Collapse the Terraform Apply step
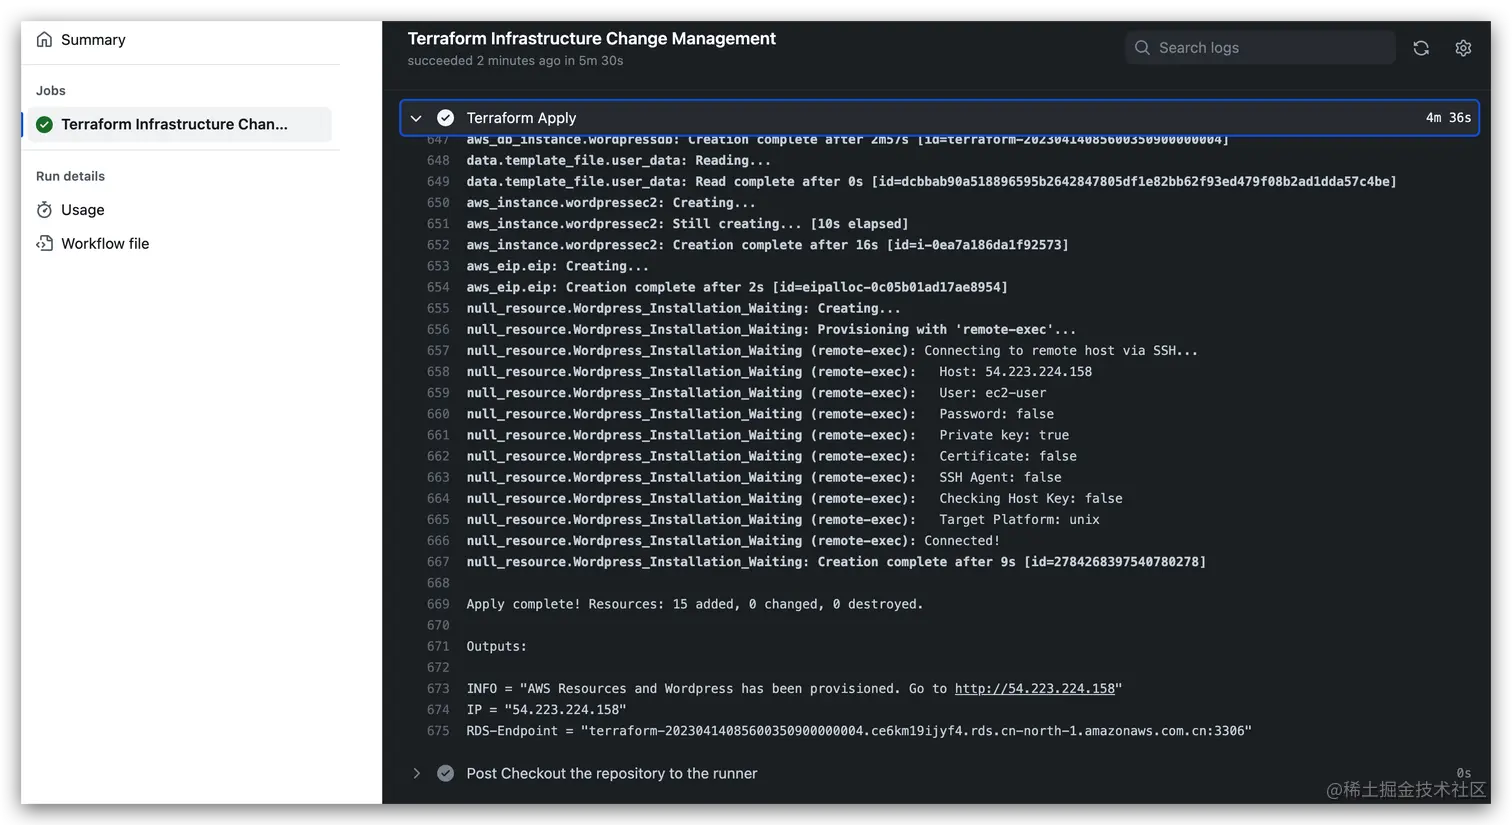 click(x=416, y=118)
